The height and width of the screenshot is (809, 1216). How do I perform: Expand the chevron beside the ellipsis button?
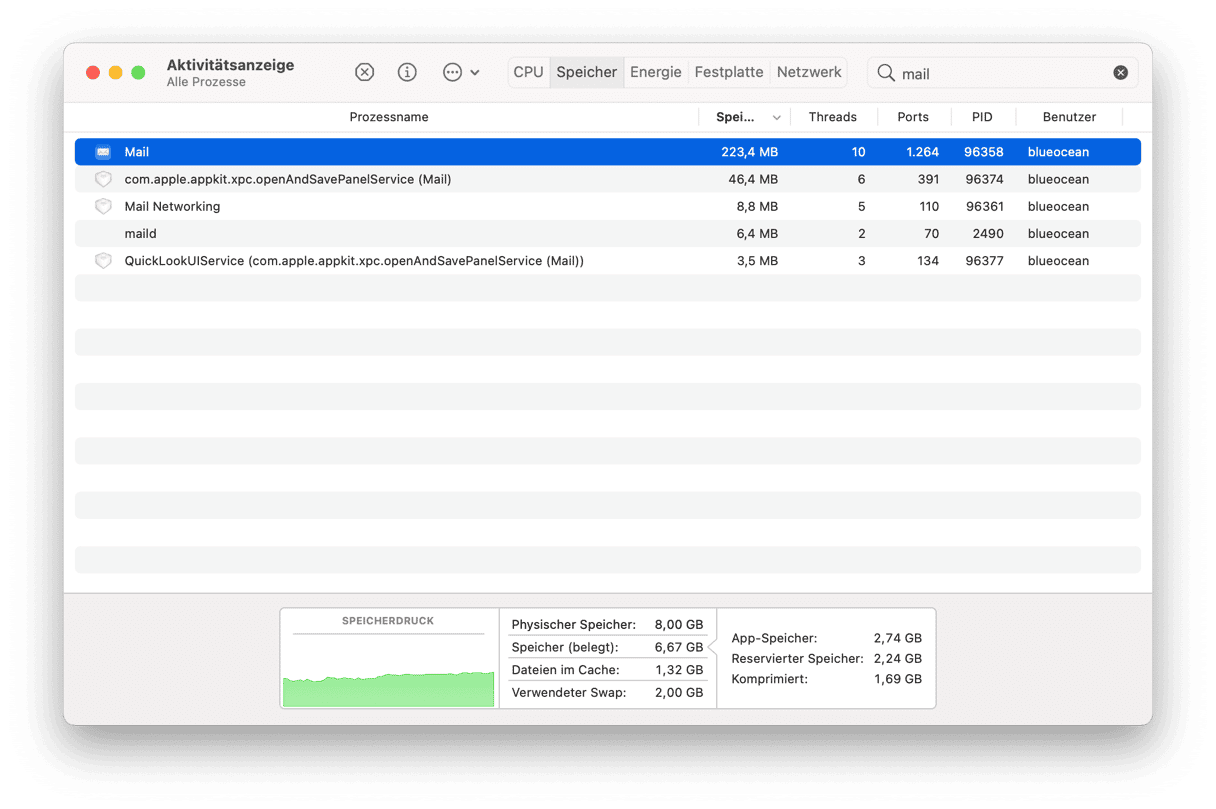(475, 73)
